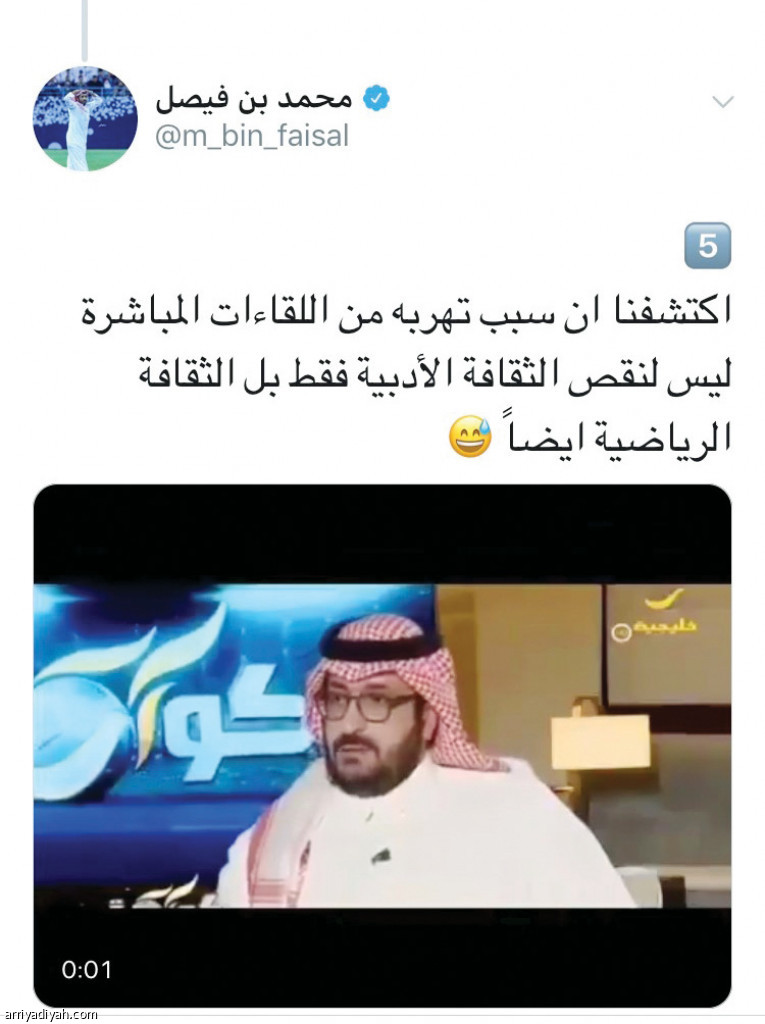Click the display name محمد بن فيصل
765x1024 pixels.
(x=253, y=99)
